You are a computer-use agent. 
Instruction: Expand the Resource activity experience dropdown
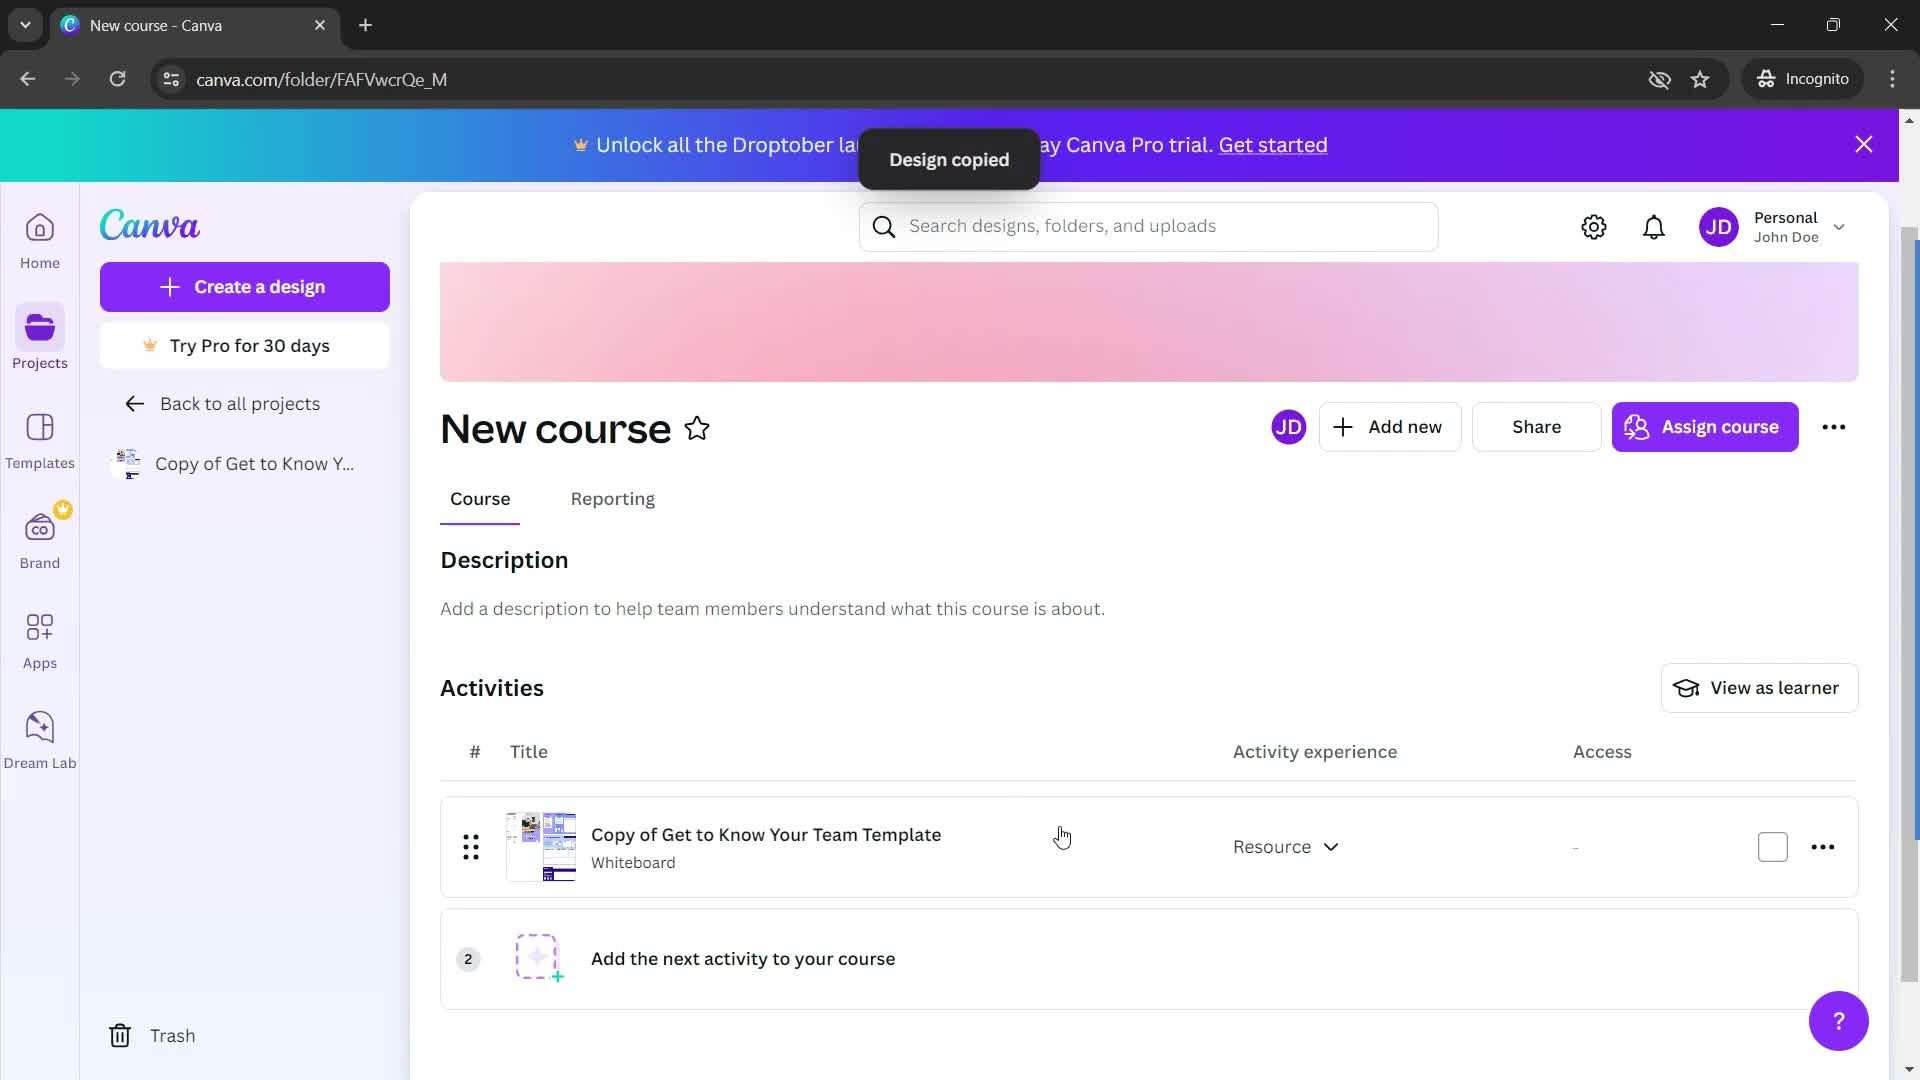point(1288,847)
